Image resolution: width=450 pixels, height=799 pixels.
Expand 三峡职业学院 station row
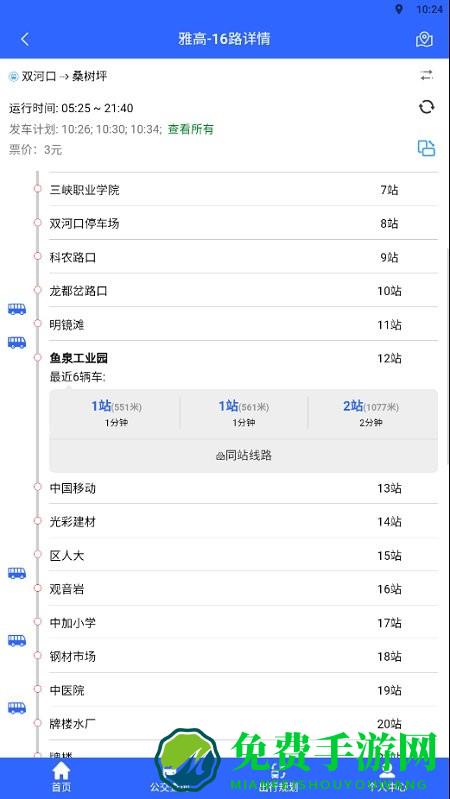(x=243, y=190)
